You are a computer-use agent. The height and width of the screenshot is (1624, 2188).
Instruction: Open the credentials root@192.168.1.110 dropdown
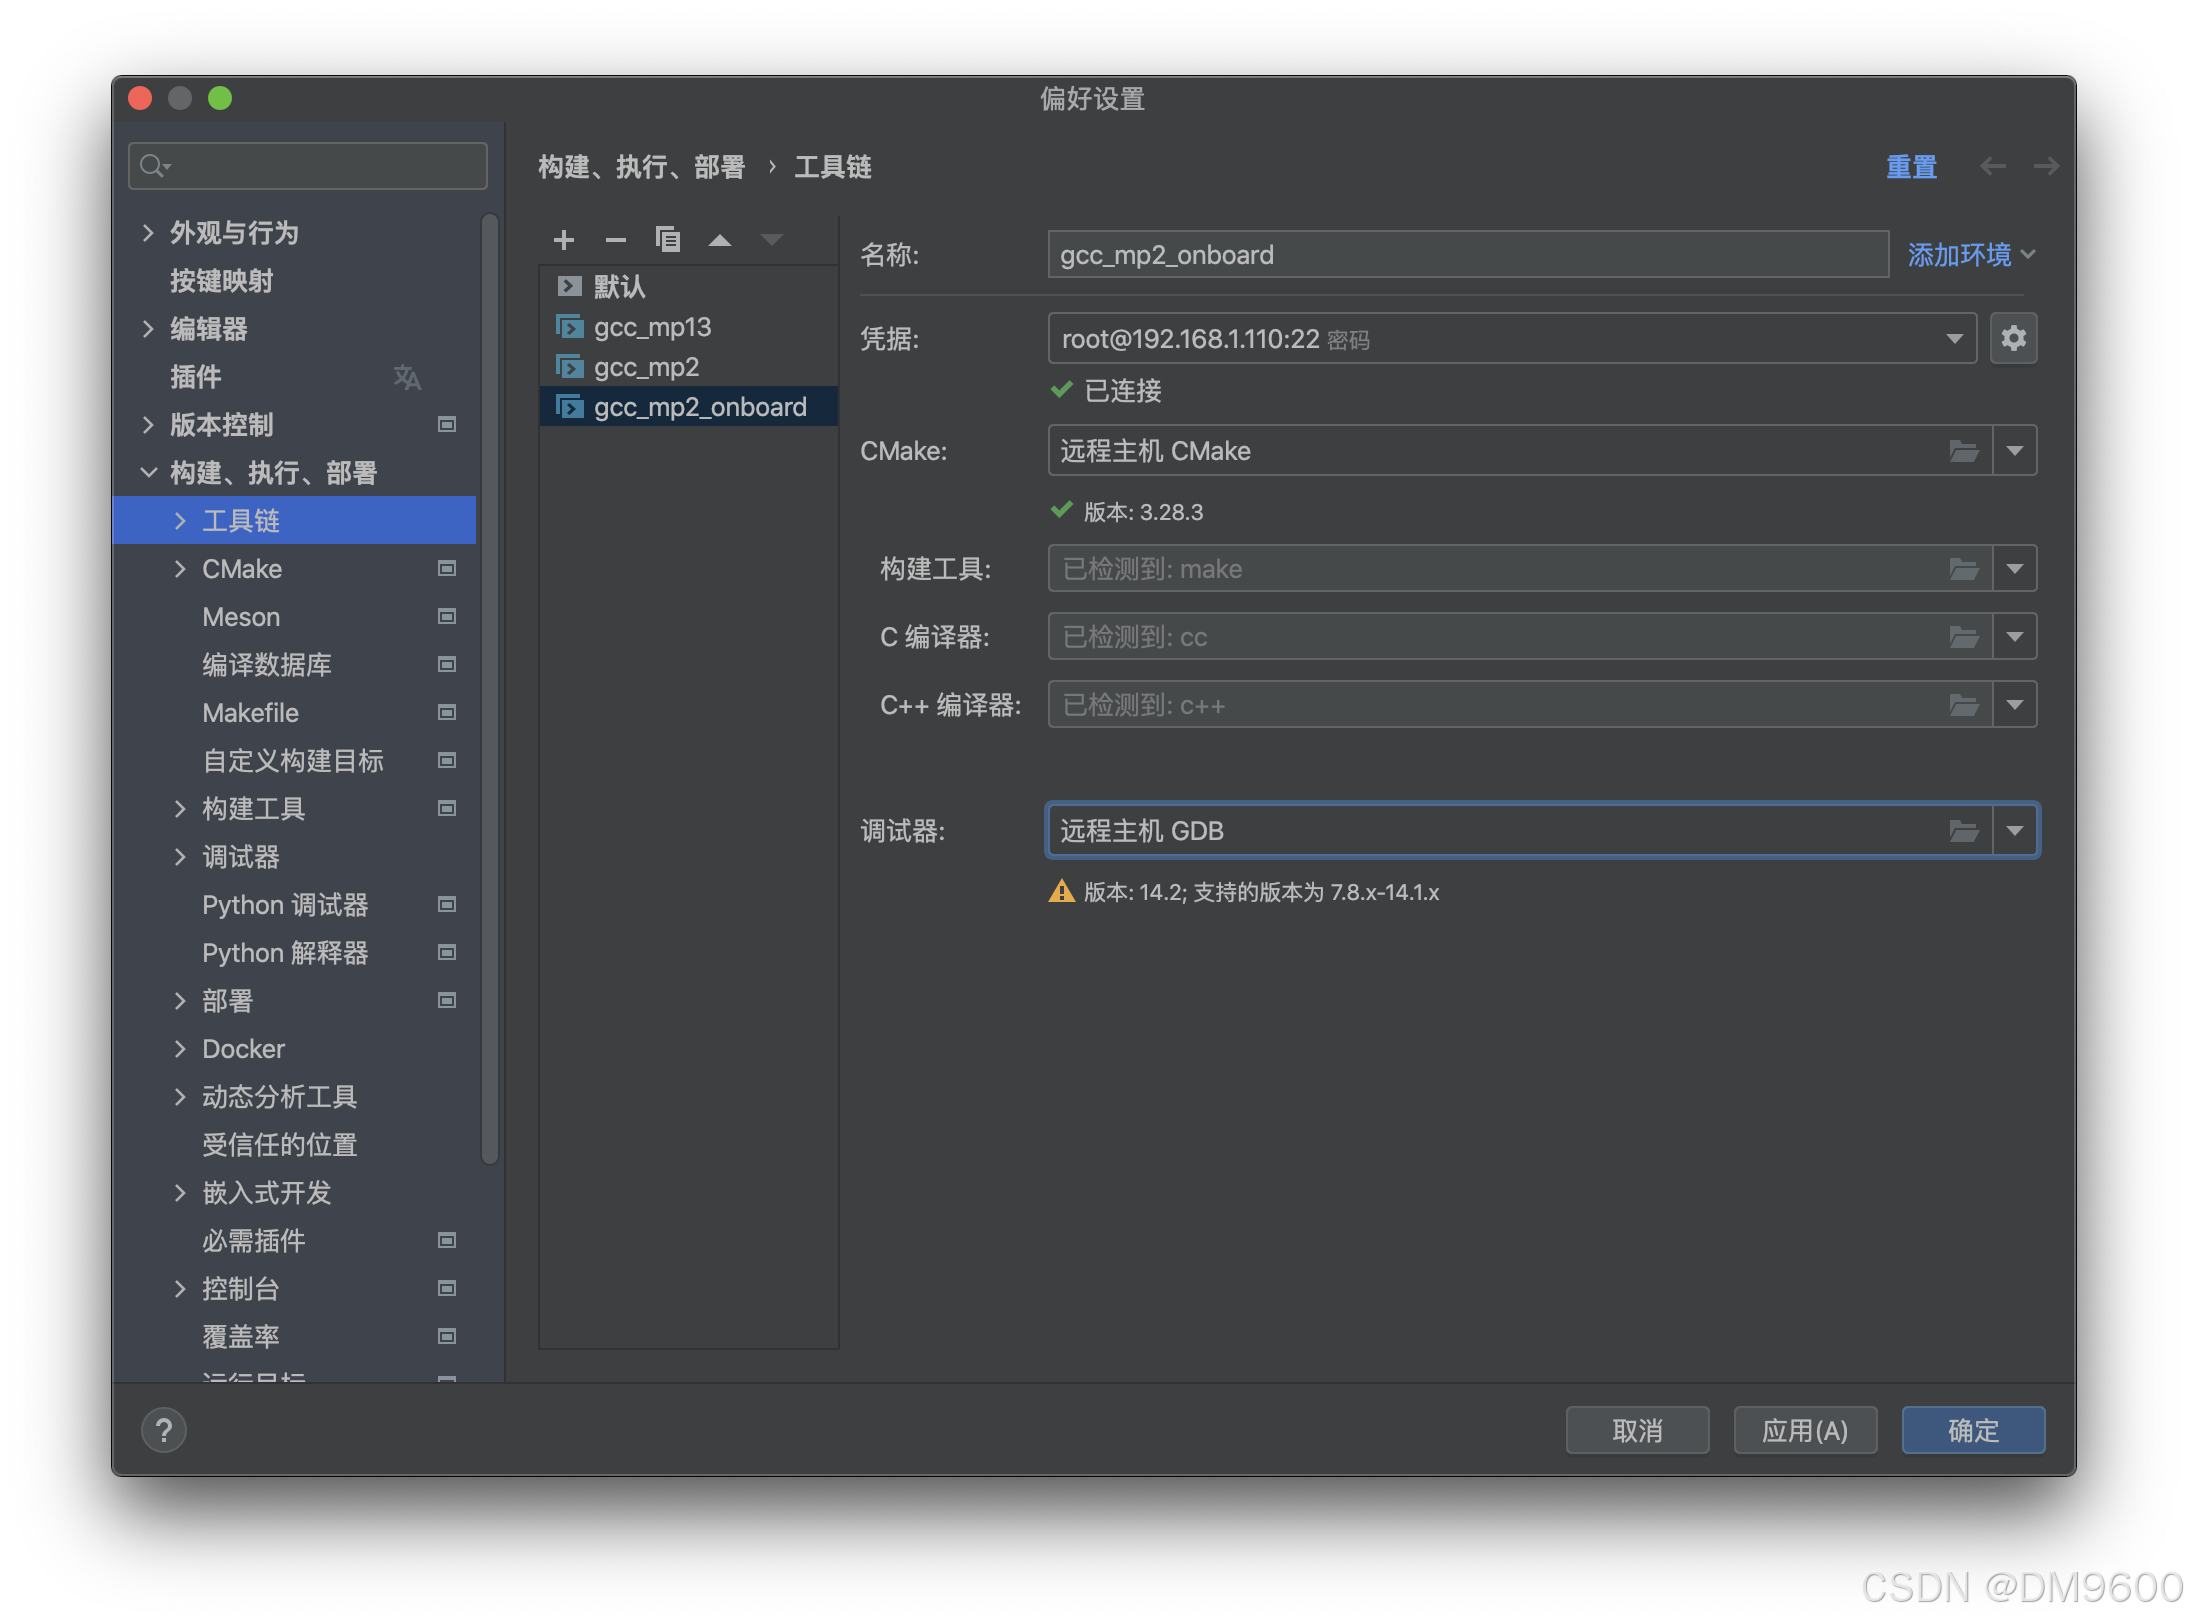coord(1953,339)
